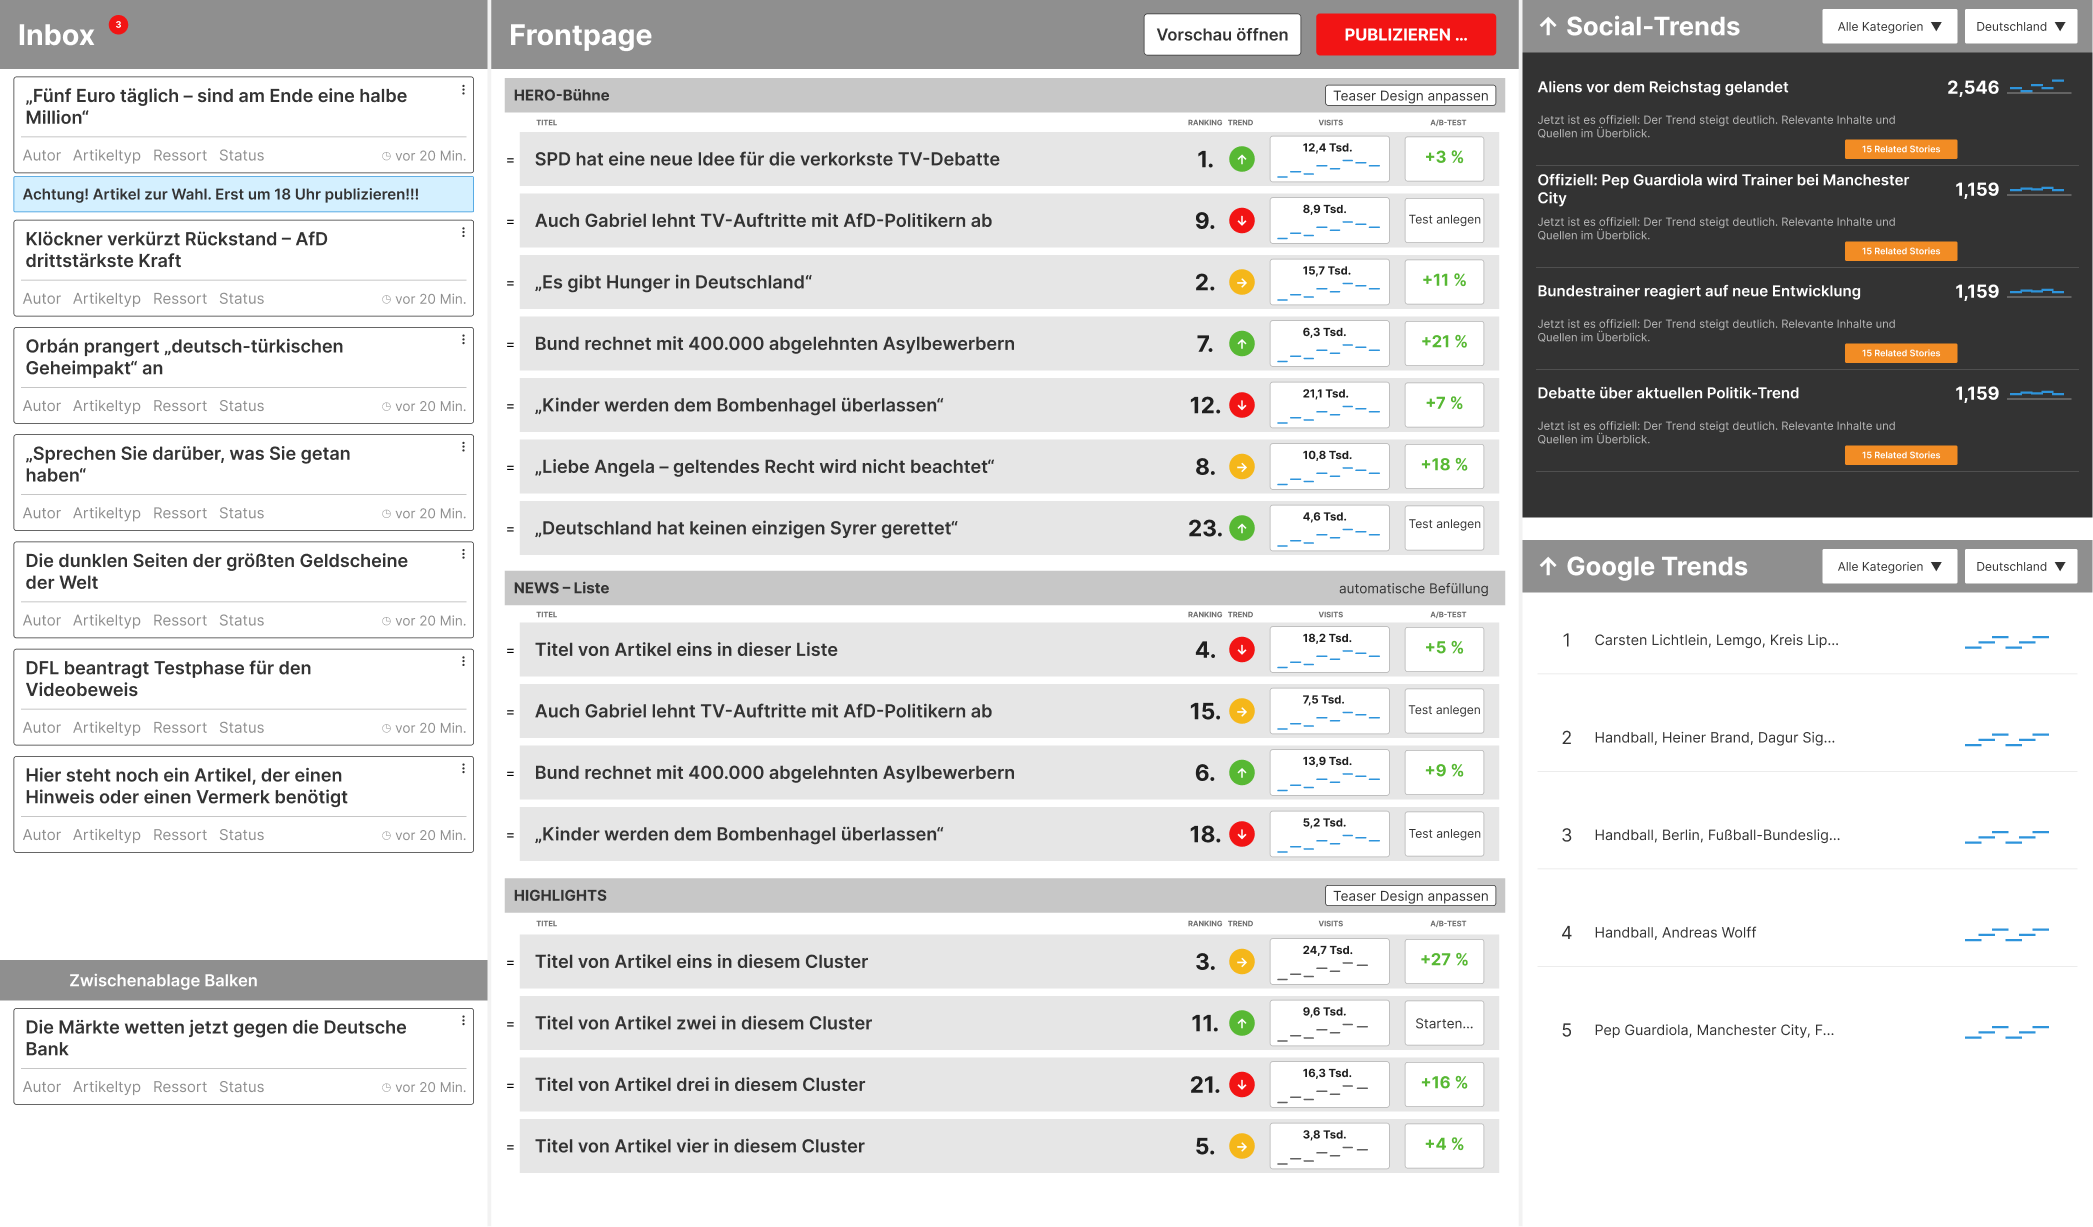Image resolution: width=2093 pixels, height=1227 pixels.
Task: Click 'Test anlegen' for 'Deutschland hat keinen einzigen Syrer'
Action: click(1444, 527)
